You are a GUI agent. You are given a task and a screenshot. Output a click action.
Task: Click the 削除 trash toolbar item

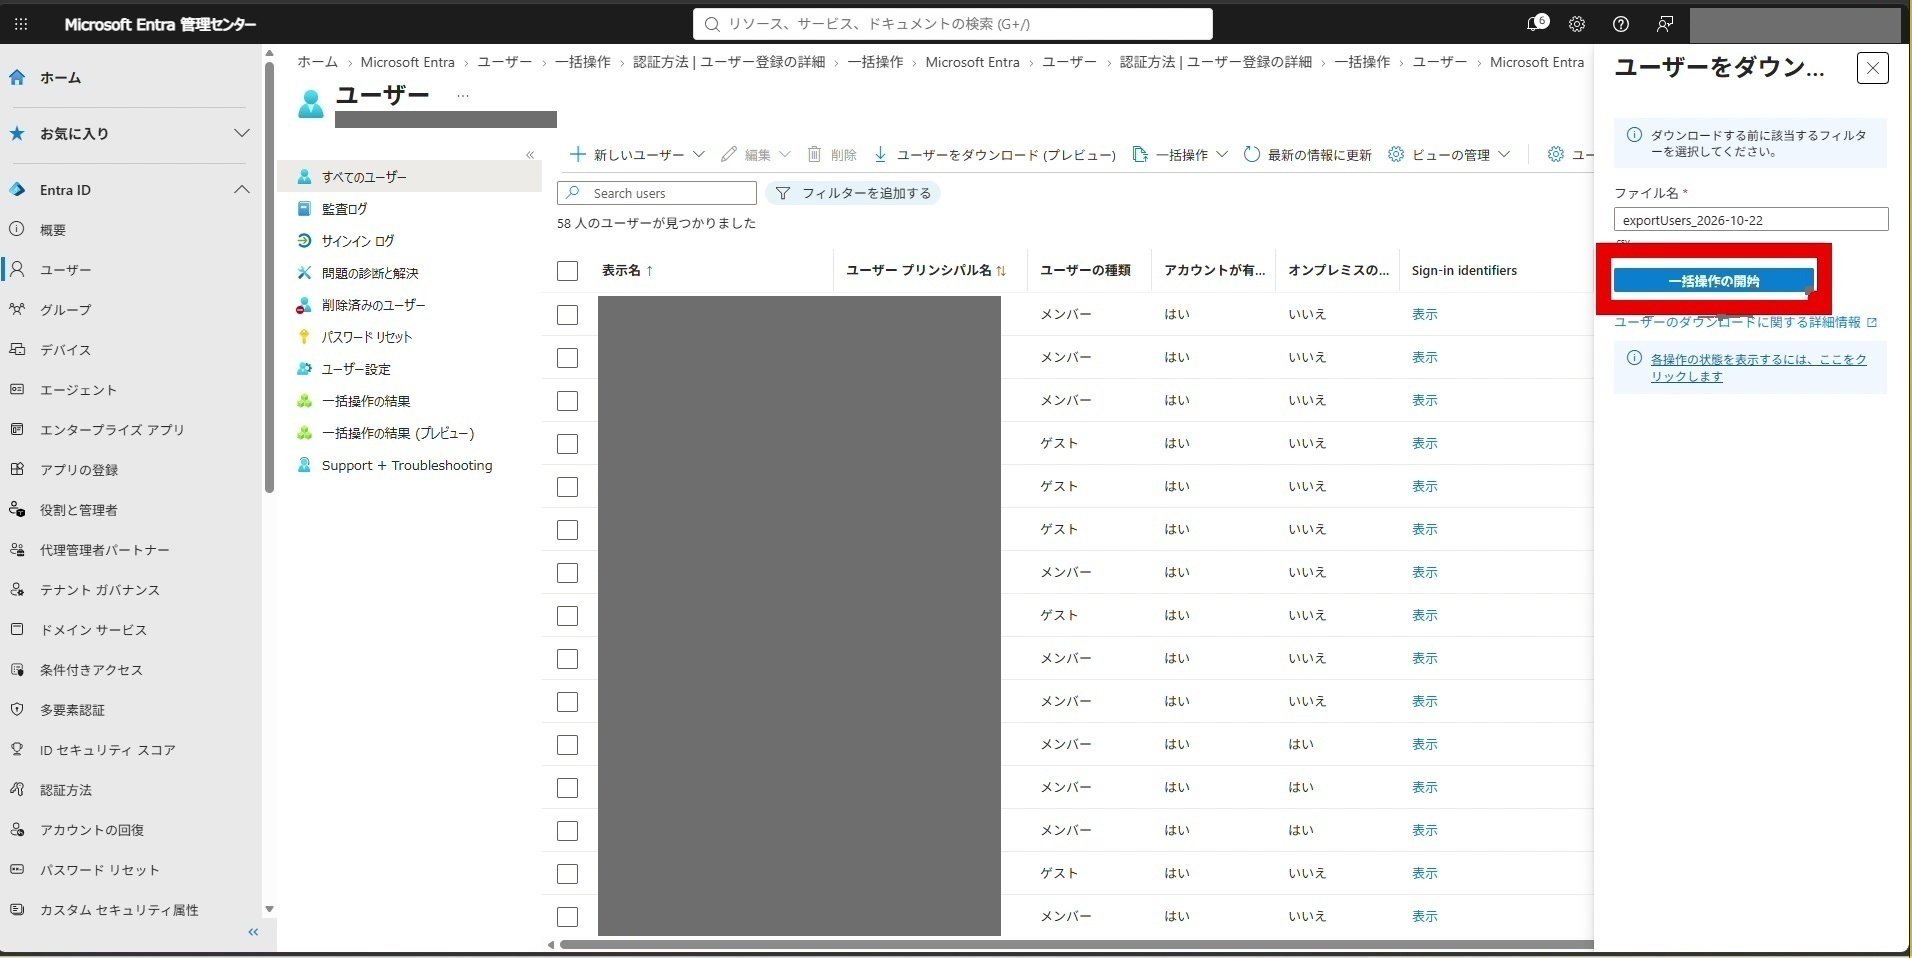point(832,155)
